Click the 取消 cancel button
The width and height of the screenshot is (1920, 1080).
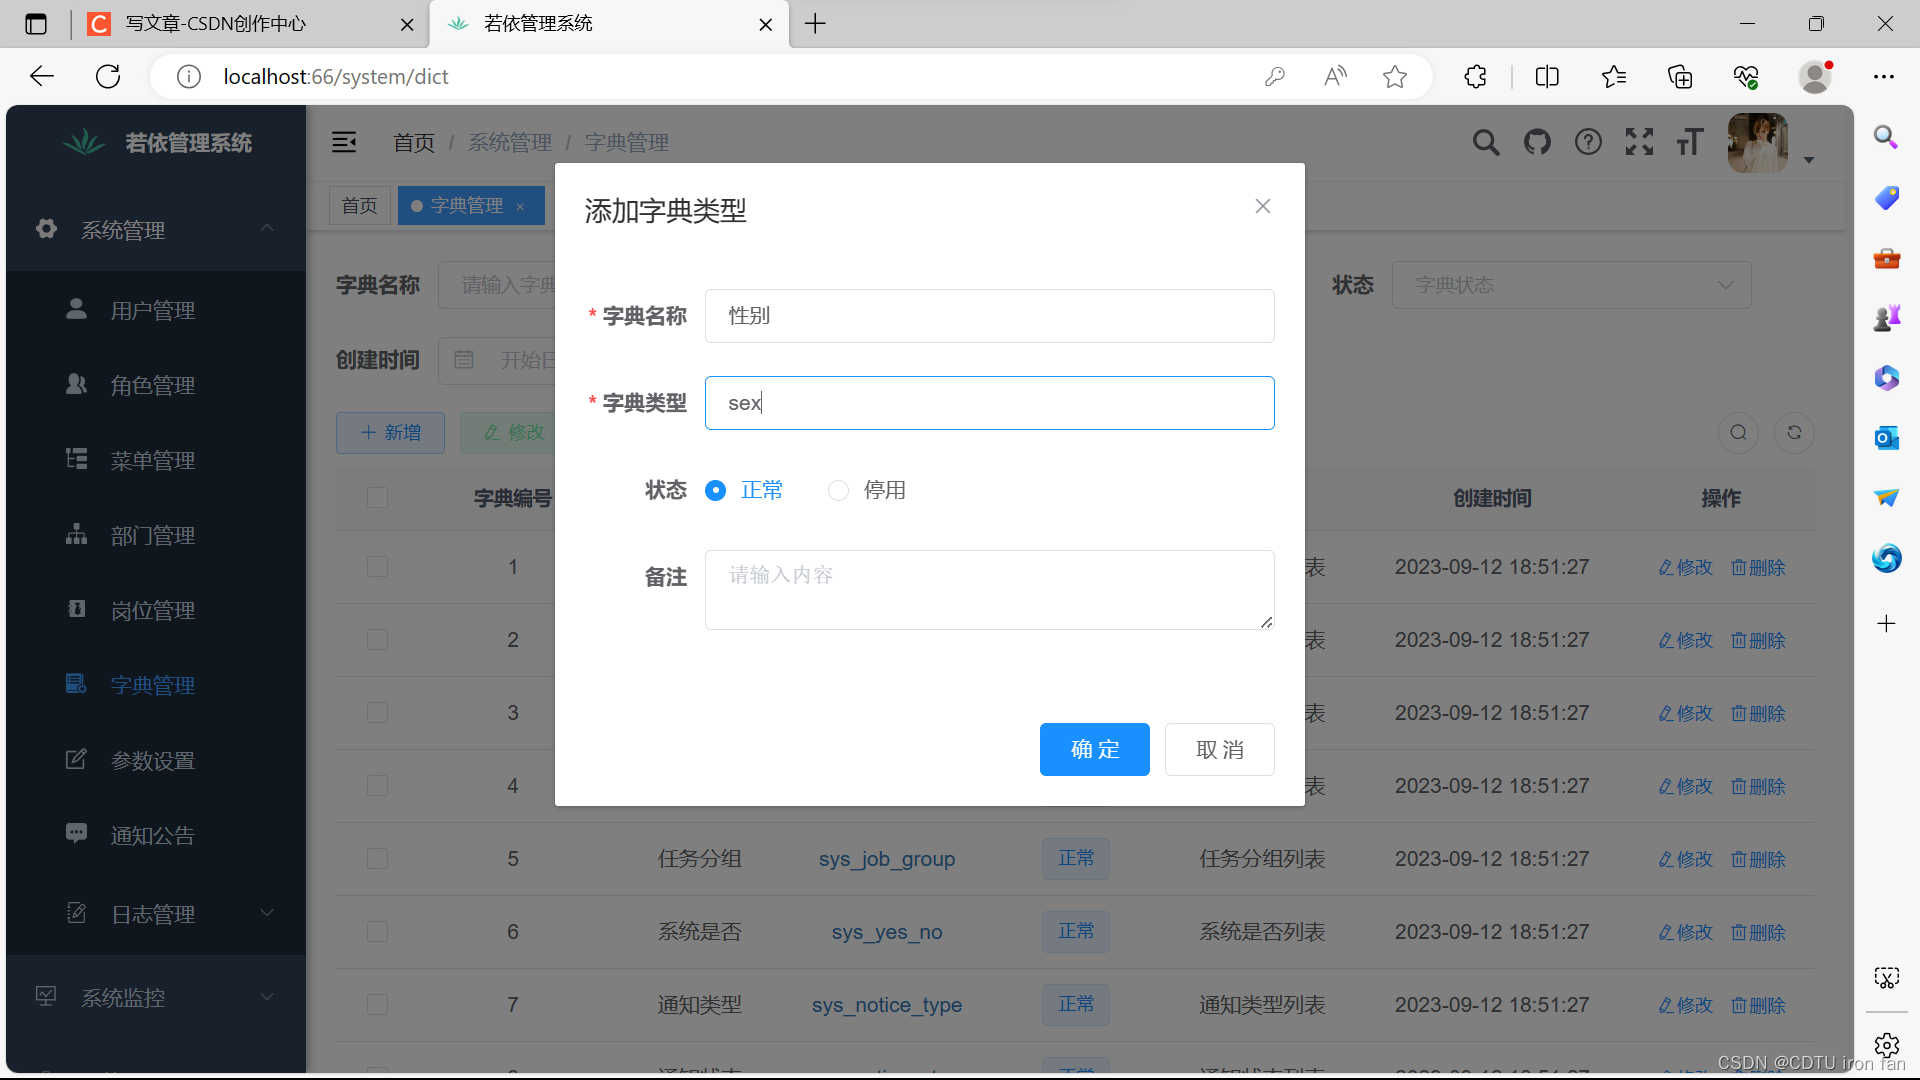pos(1220,749)
